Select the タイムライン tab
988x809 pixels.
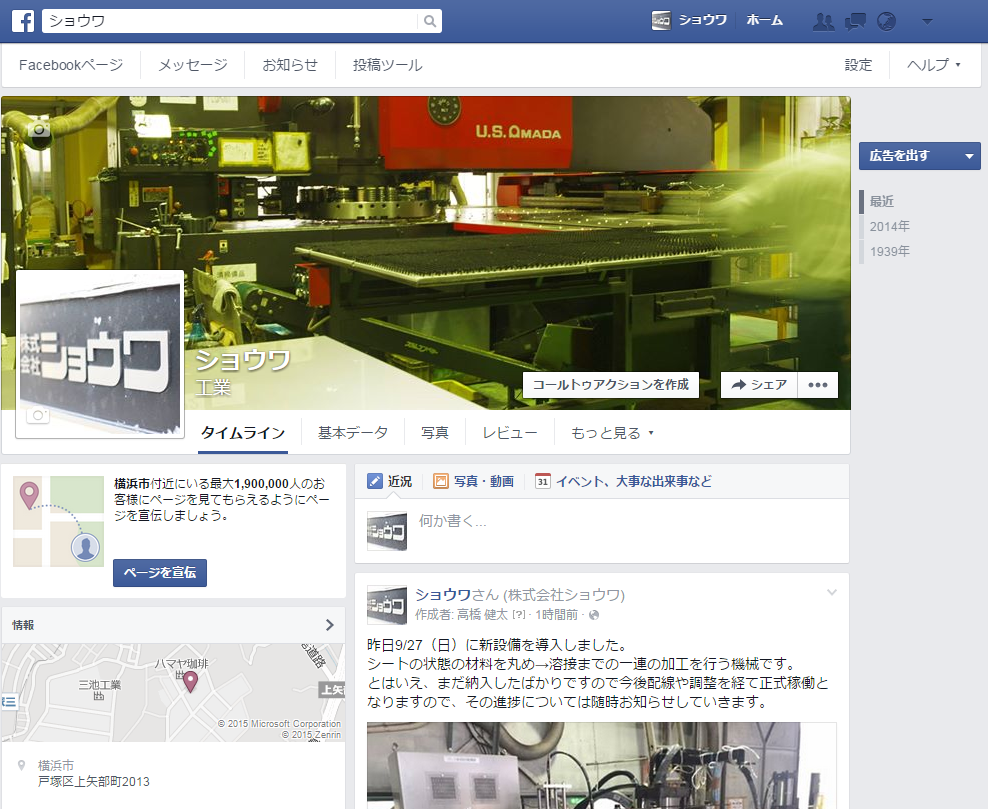point(243,433)
